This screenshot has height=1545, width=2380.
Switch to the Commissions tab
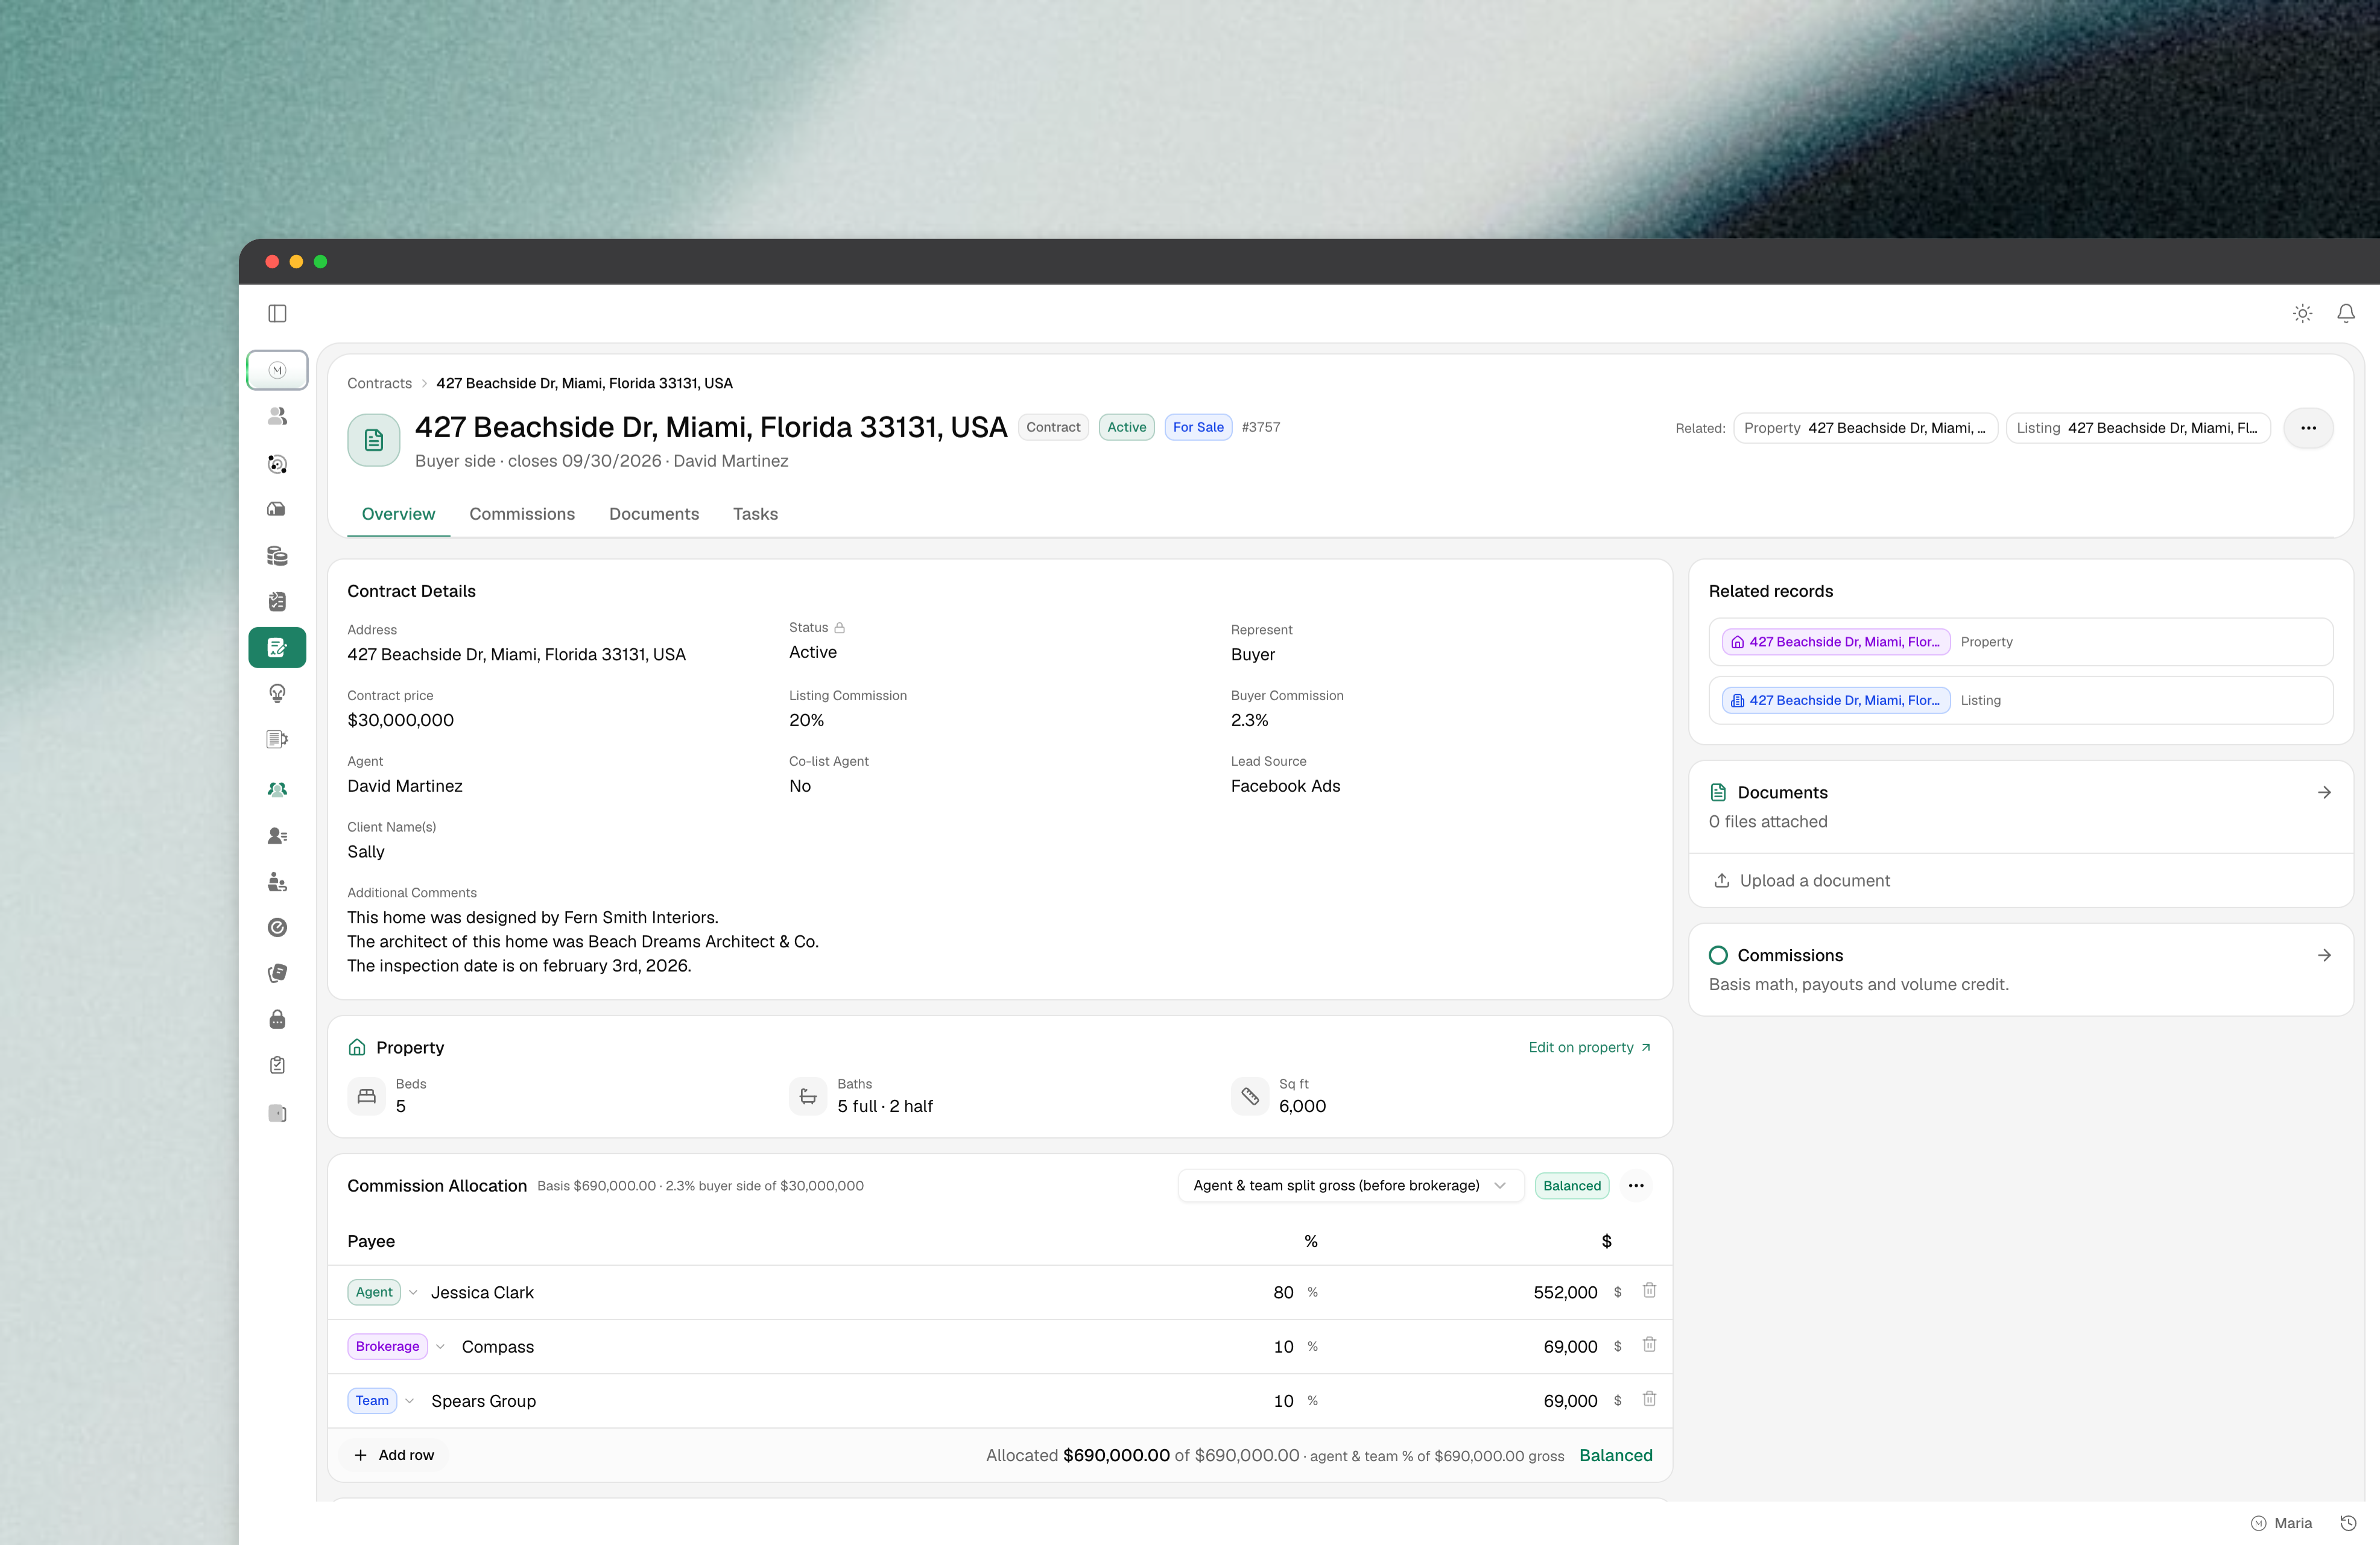point(522,514)
